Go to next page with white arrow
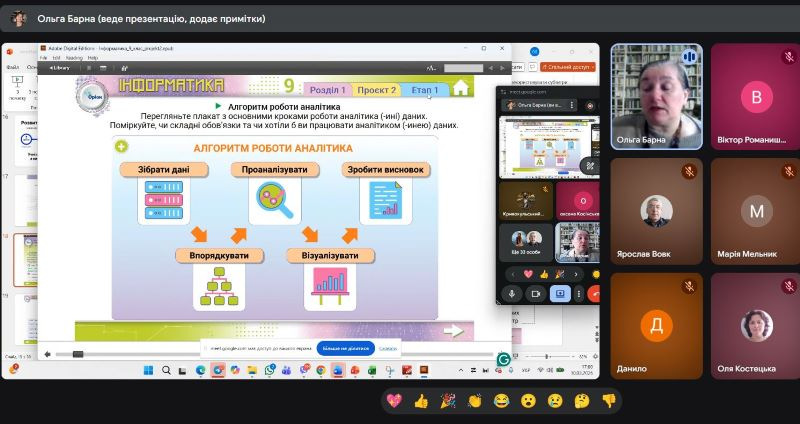 coord(454,330)
